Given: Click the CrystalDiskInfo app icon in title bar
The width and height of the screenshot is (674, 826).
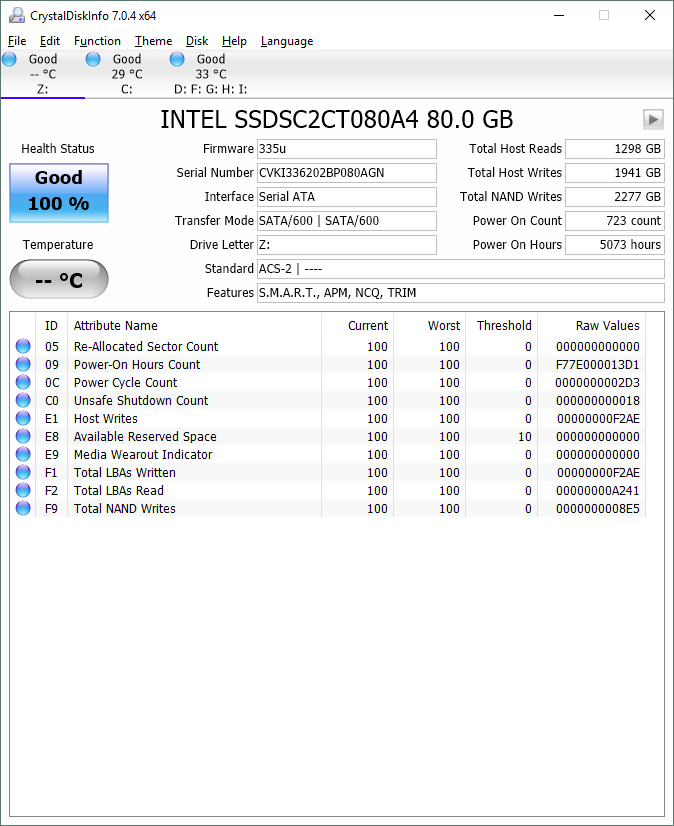Looking at the screenshot, I should click(x=17, y=16).
